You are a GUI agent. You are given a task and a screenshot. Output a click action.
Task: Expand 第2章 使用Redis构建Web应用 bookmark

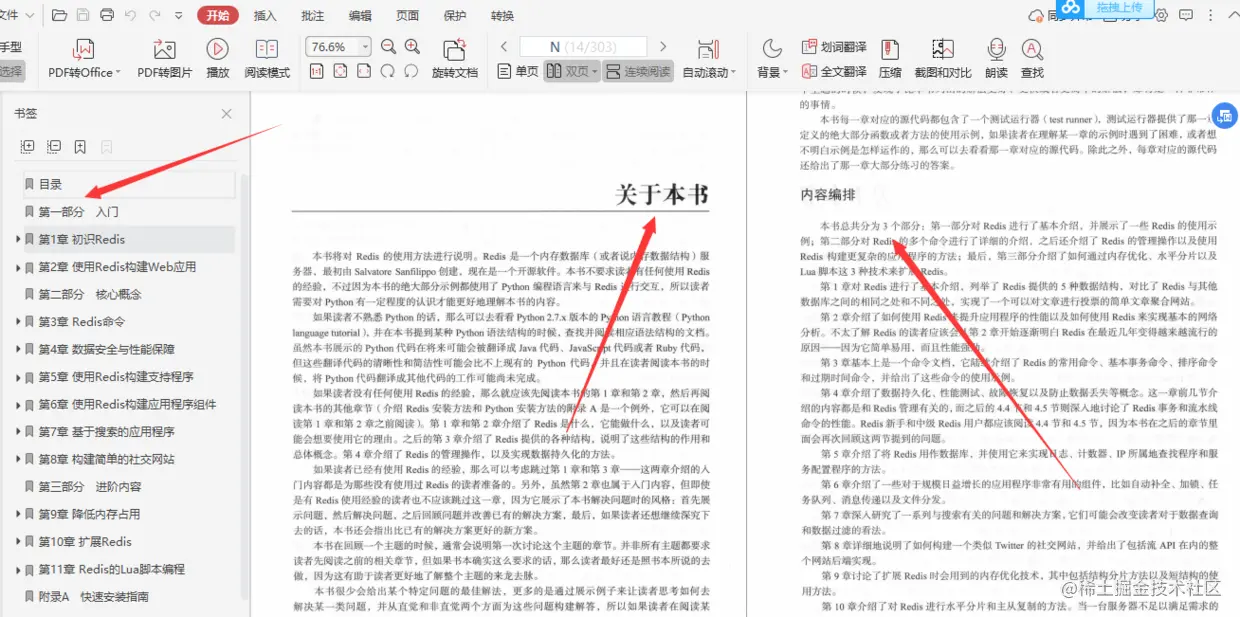coord(18,267)
